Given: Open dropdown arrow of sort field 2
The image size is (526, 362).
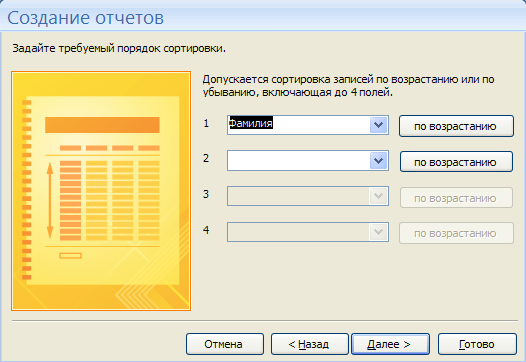Looking at the screenshot, I should 379,161.
